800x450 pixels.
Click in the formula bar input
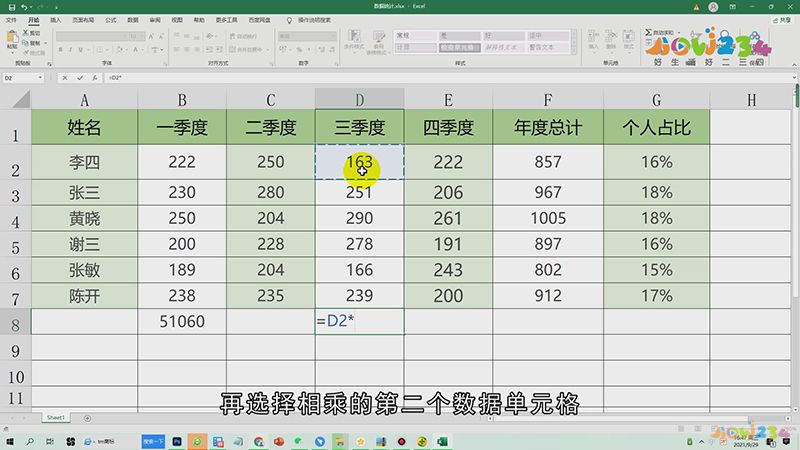(449, 78)
